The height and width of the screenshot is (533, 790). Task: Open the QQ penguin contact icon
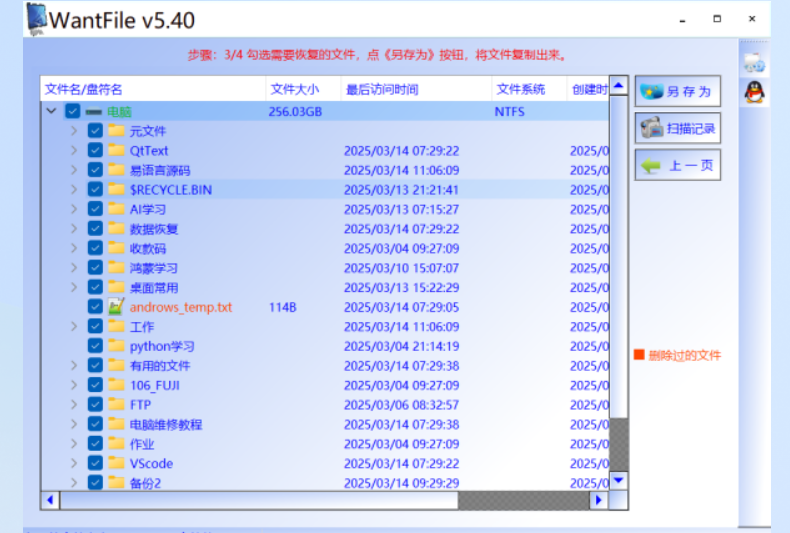(755, 92)
